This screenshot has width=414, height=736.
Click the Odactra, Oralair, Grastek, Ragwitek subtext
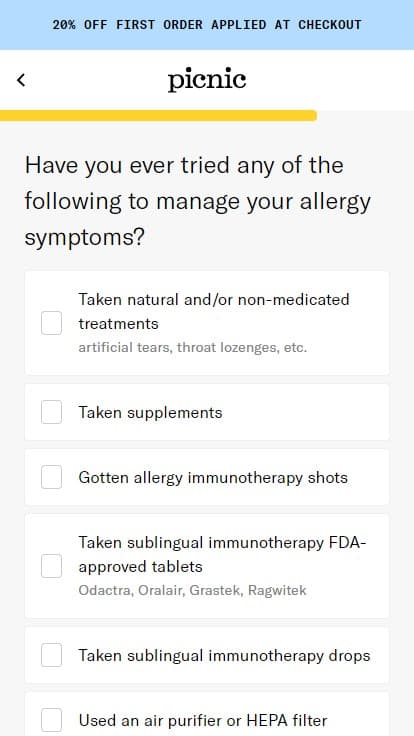pyautogui.click(x=192, y=590)
